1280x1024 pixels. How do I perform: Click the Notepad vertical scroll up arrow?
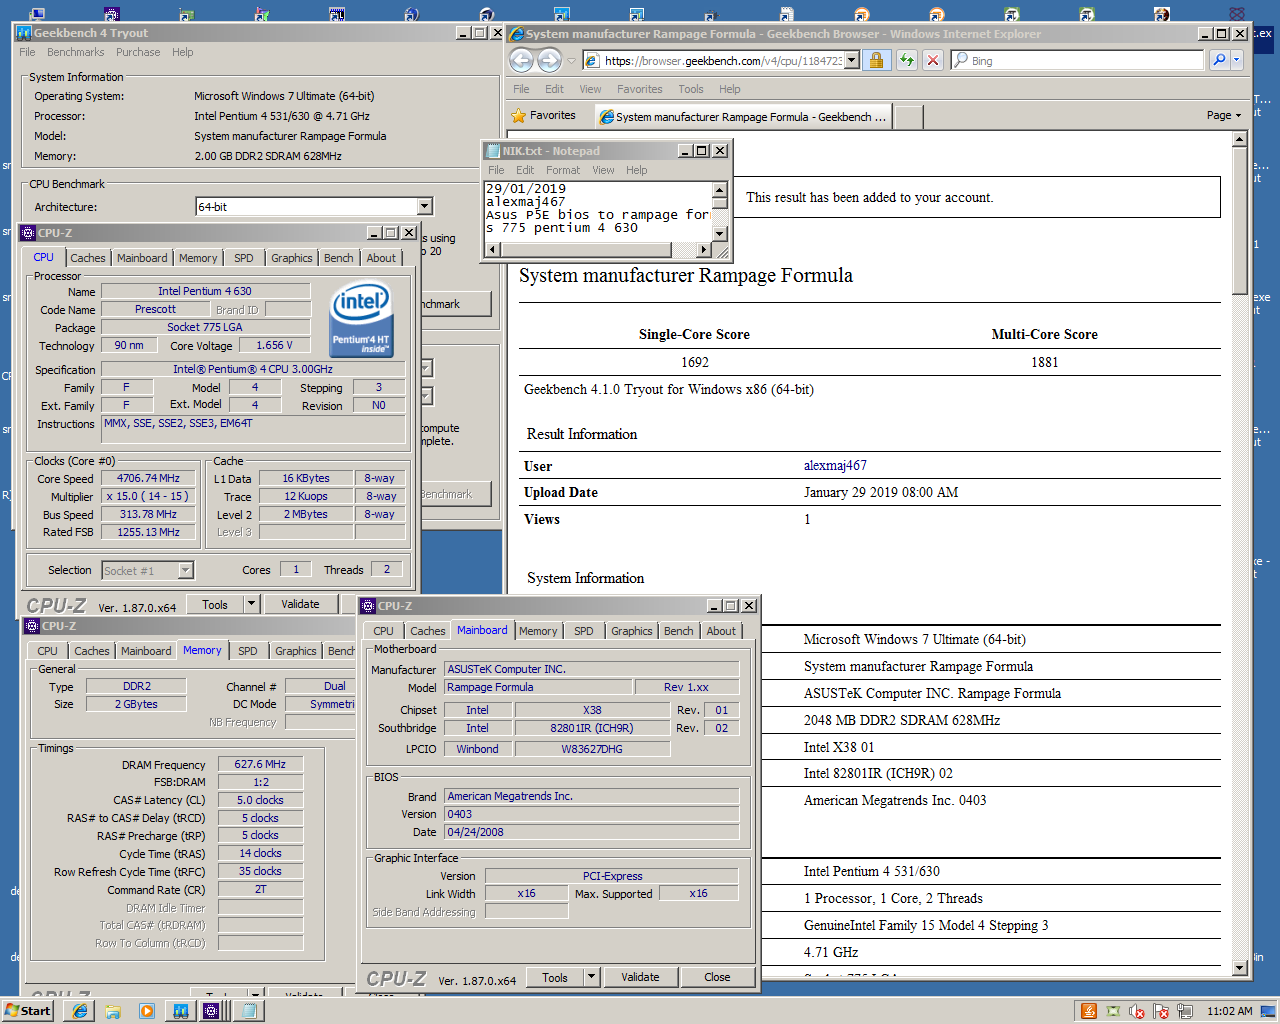719,189
